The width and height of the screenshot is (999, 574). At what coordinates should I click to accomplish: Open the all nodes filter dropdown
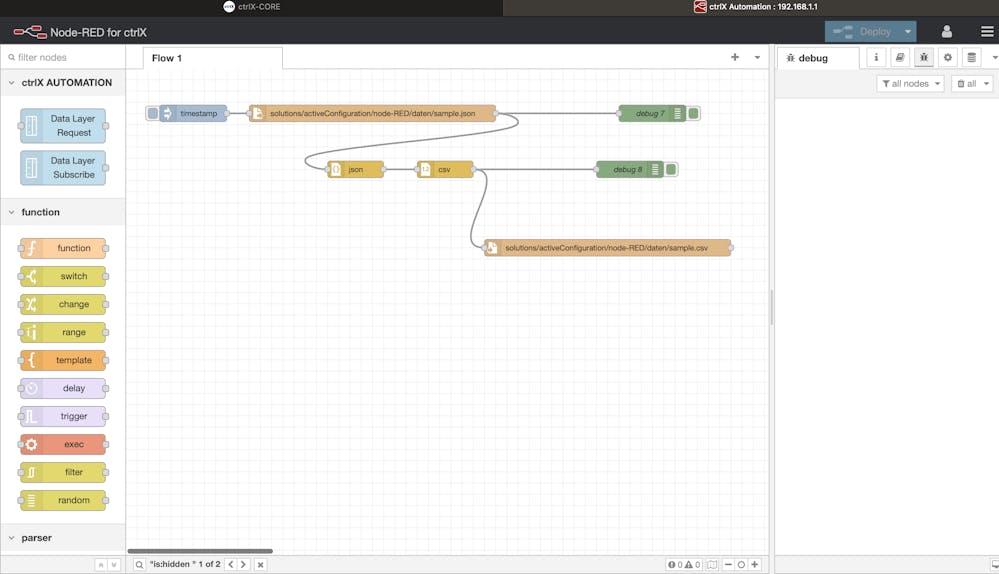[x=910, y=83]
